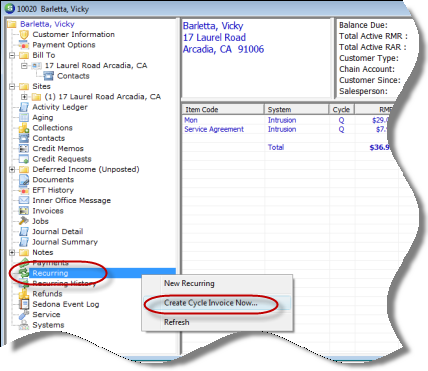Screen dimensions: 428x371
Task: Expand the Notes tree node
Action: pyautogui.click(x=12, y=253)
